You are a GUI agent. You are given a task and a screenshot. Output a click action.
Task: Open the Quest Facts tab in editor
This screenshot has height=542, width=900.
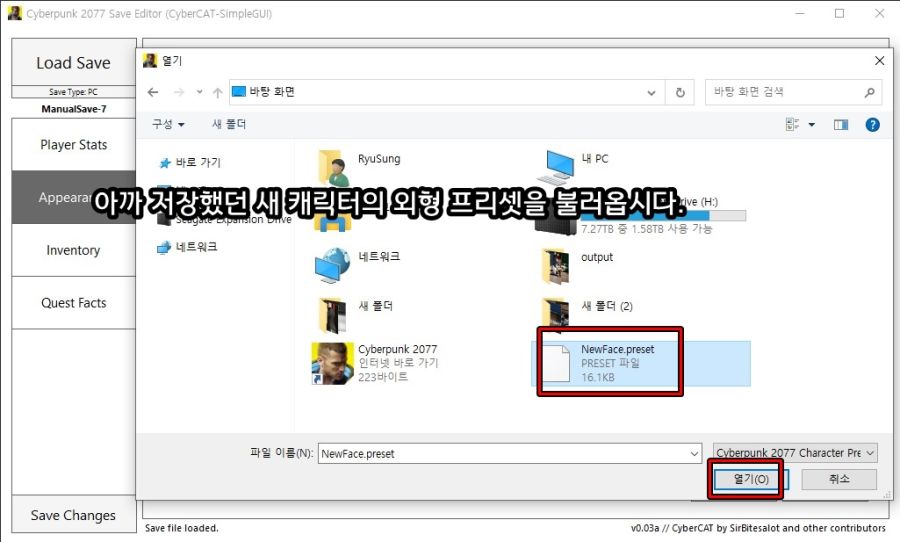pos(73,303)
